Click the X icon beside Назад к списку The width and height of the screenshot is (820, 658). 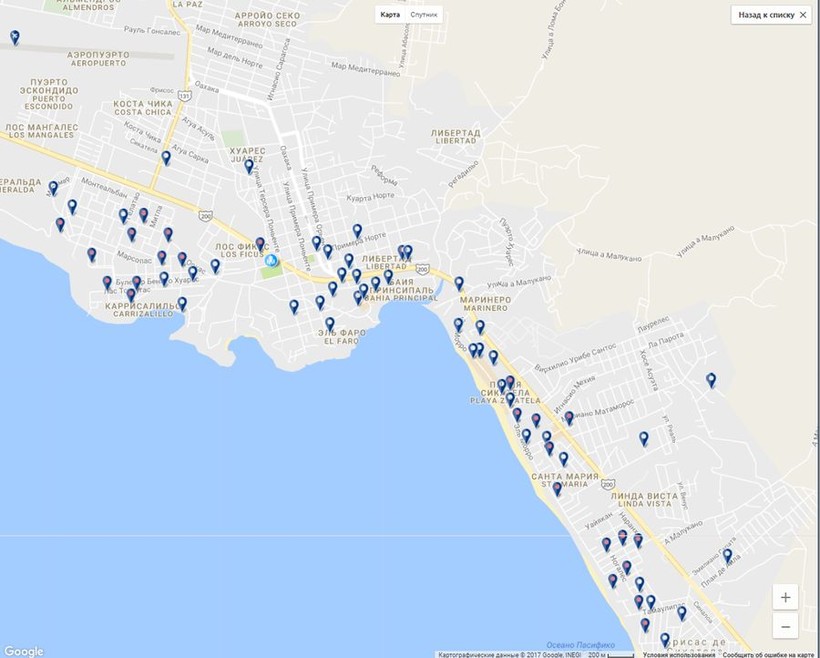click(804, 15)
